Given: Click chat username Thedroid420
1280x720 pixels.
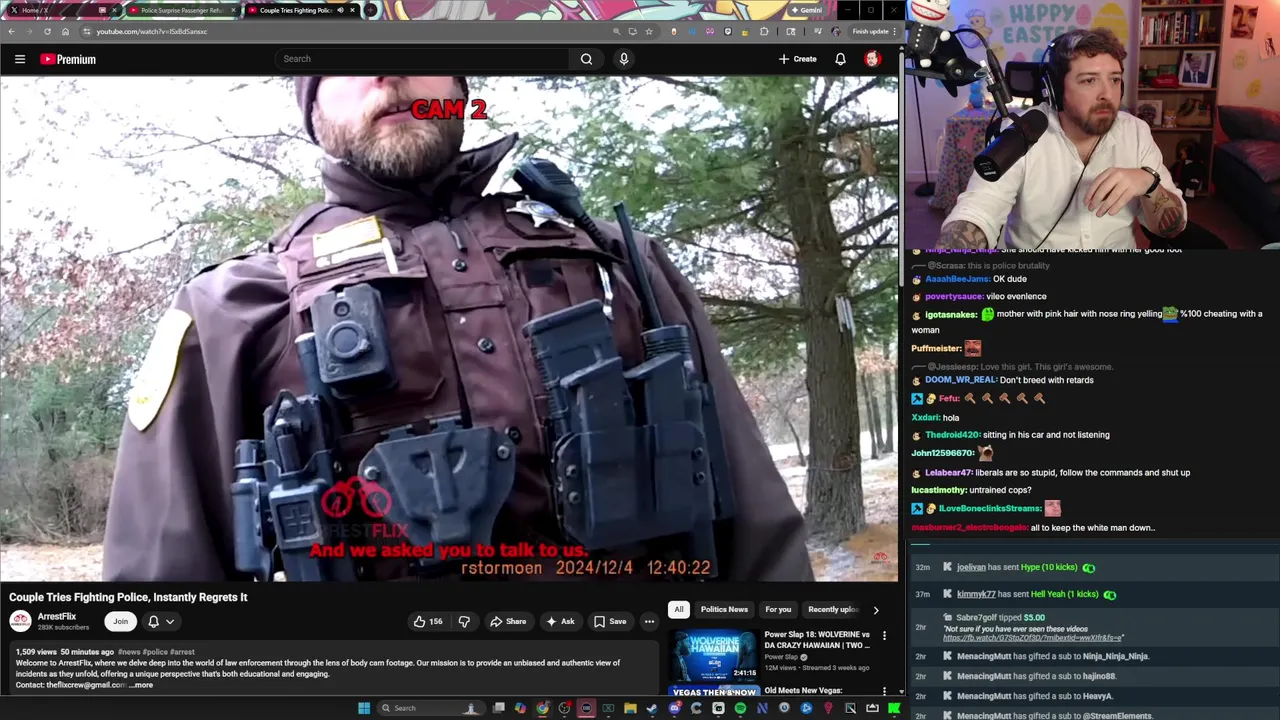Looking at the screenshot, I should pos(952,435).
